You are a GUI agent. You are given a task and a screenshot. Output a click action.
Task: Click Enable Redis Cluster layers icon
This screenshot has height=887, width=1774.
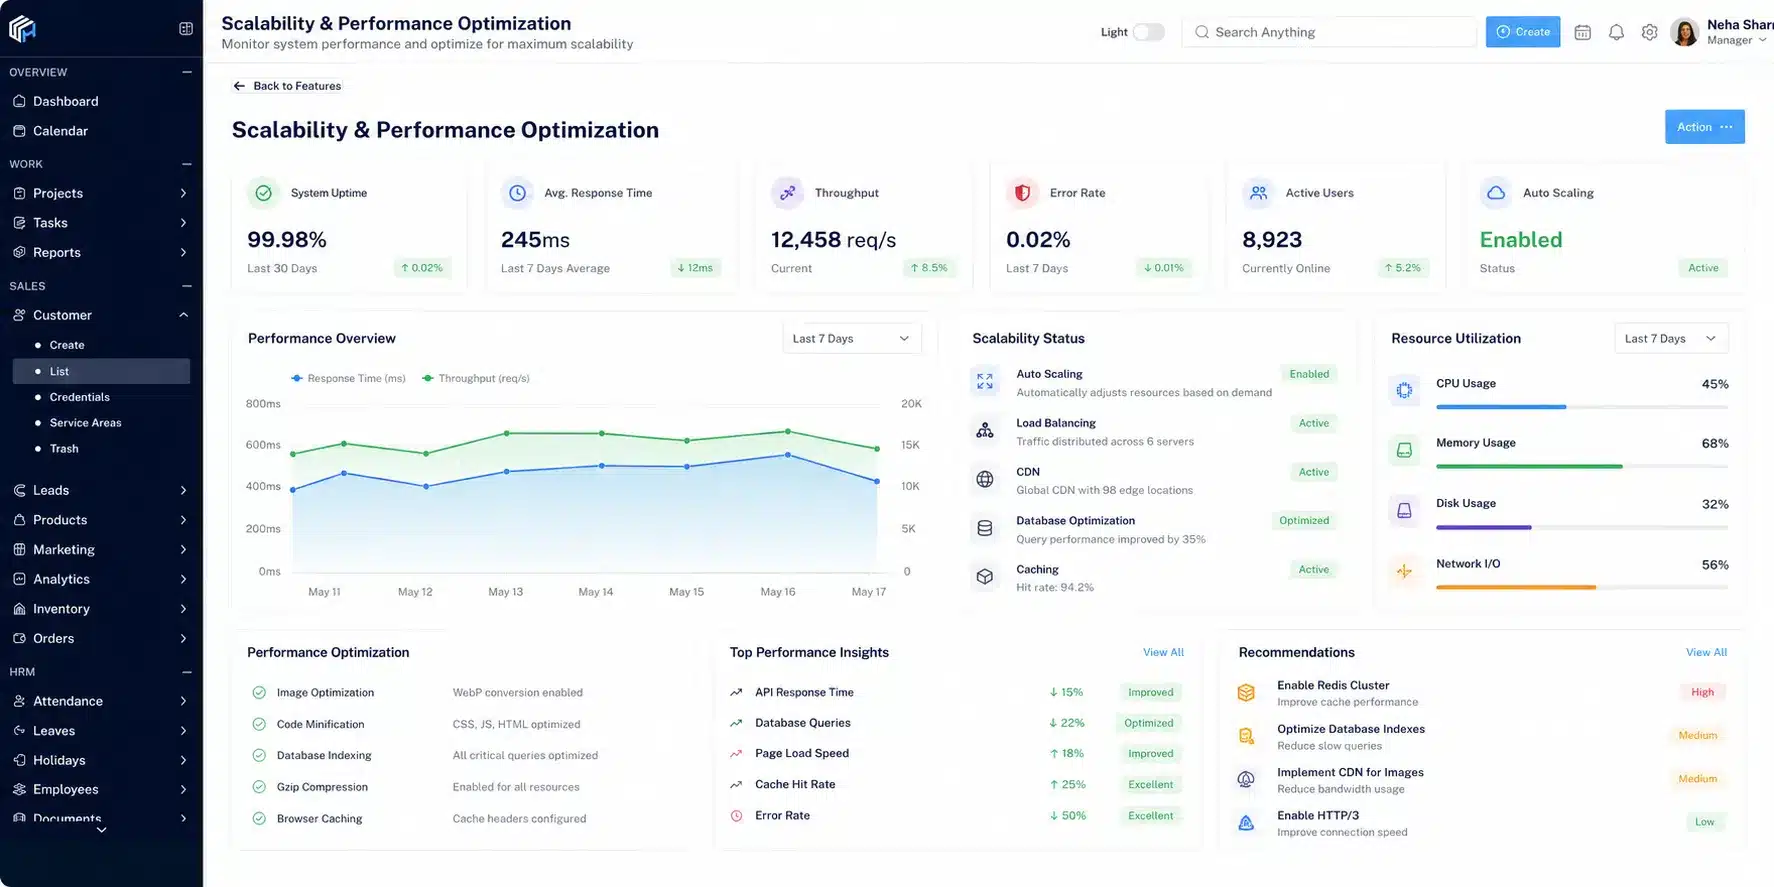[1246, 692]
